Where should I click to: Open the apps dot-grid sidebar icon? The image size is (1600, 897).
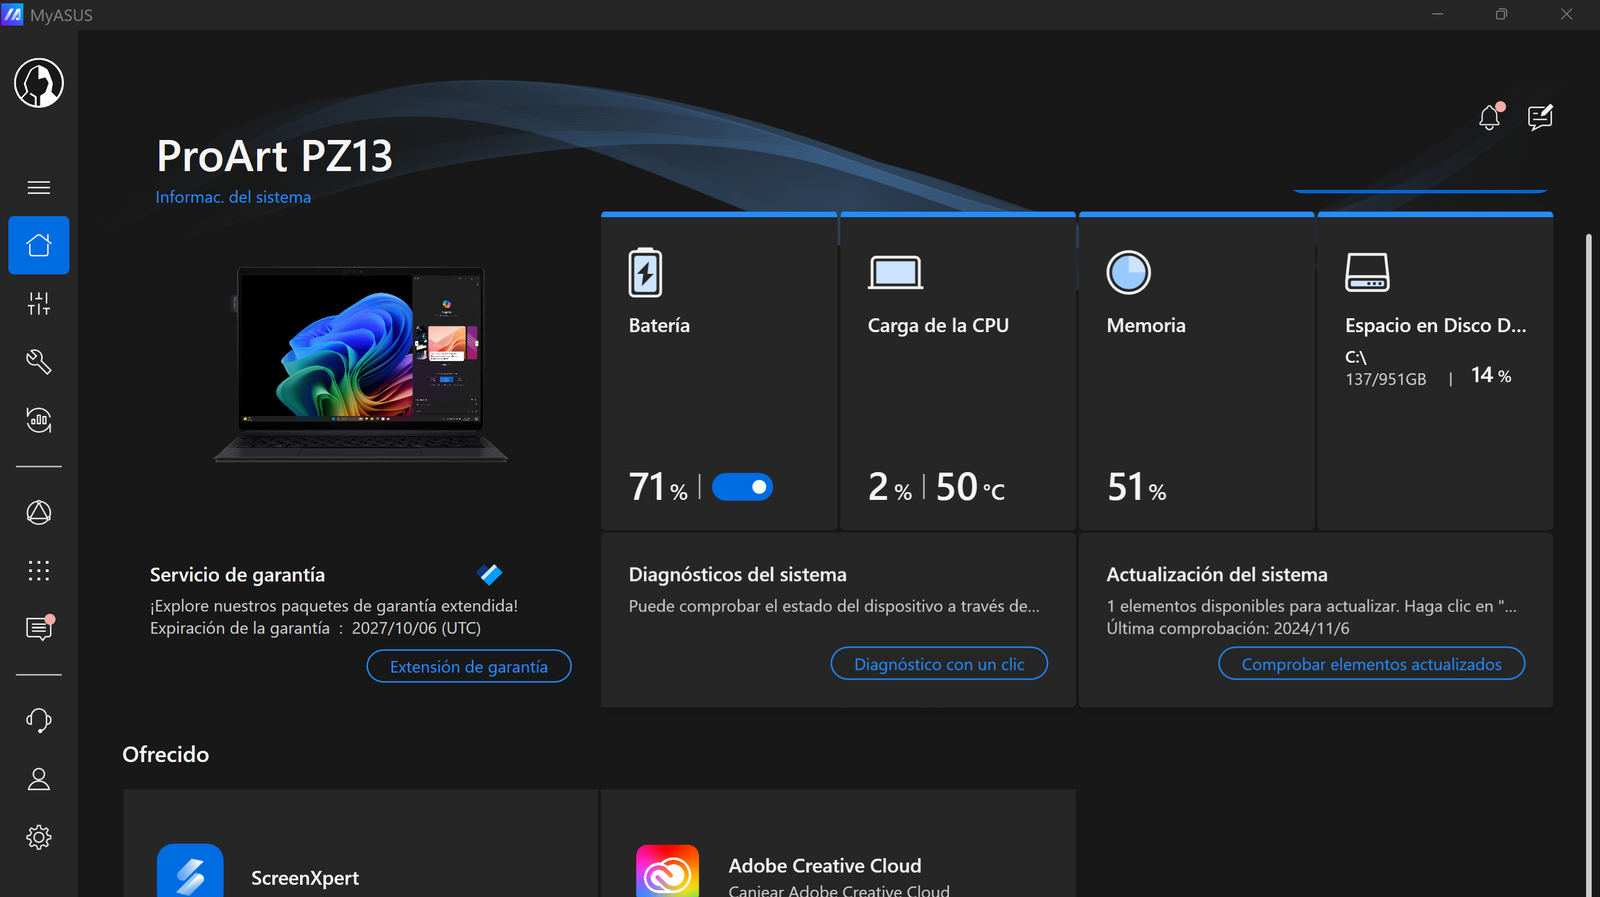[x=39, y=571]
